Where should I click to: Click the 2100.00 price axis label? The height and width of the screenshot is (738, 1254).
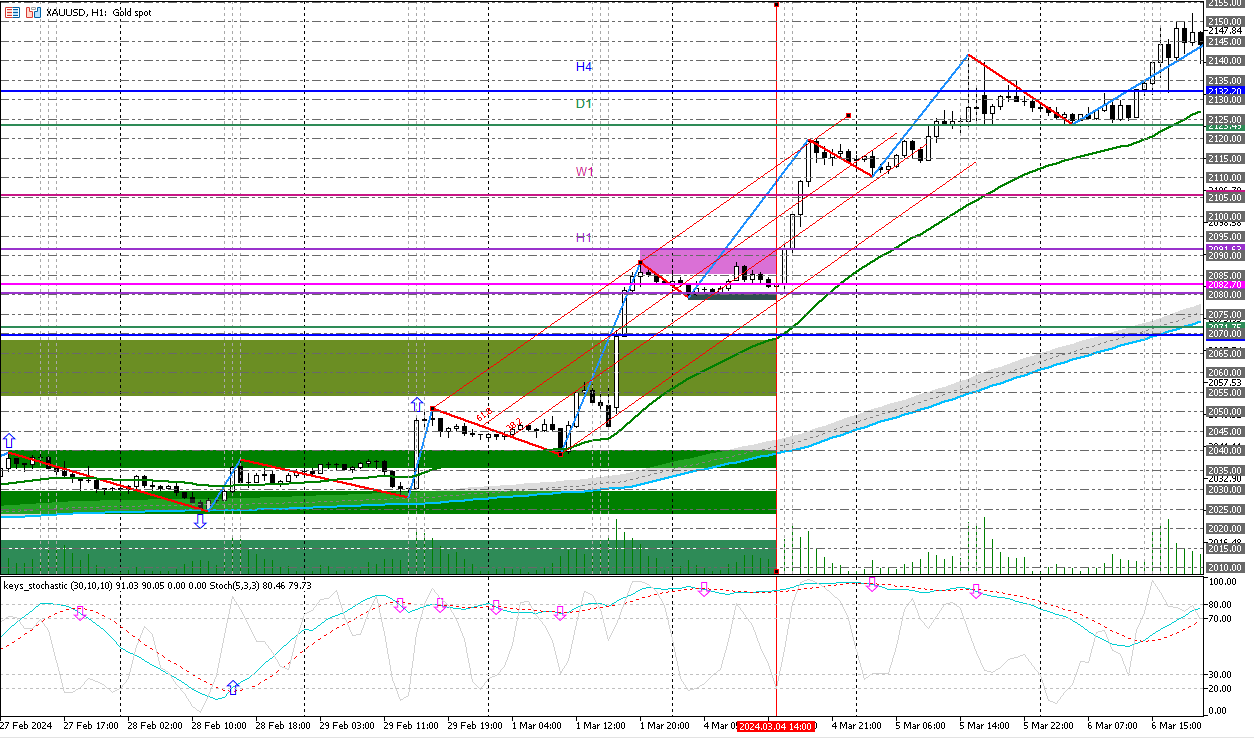point(1224,216)
